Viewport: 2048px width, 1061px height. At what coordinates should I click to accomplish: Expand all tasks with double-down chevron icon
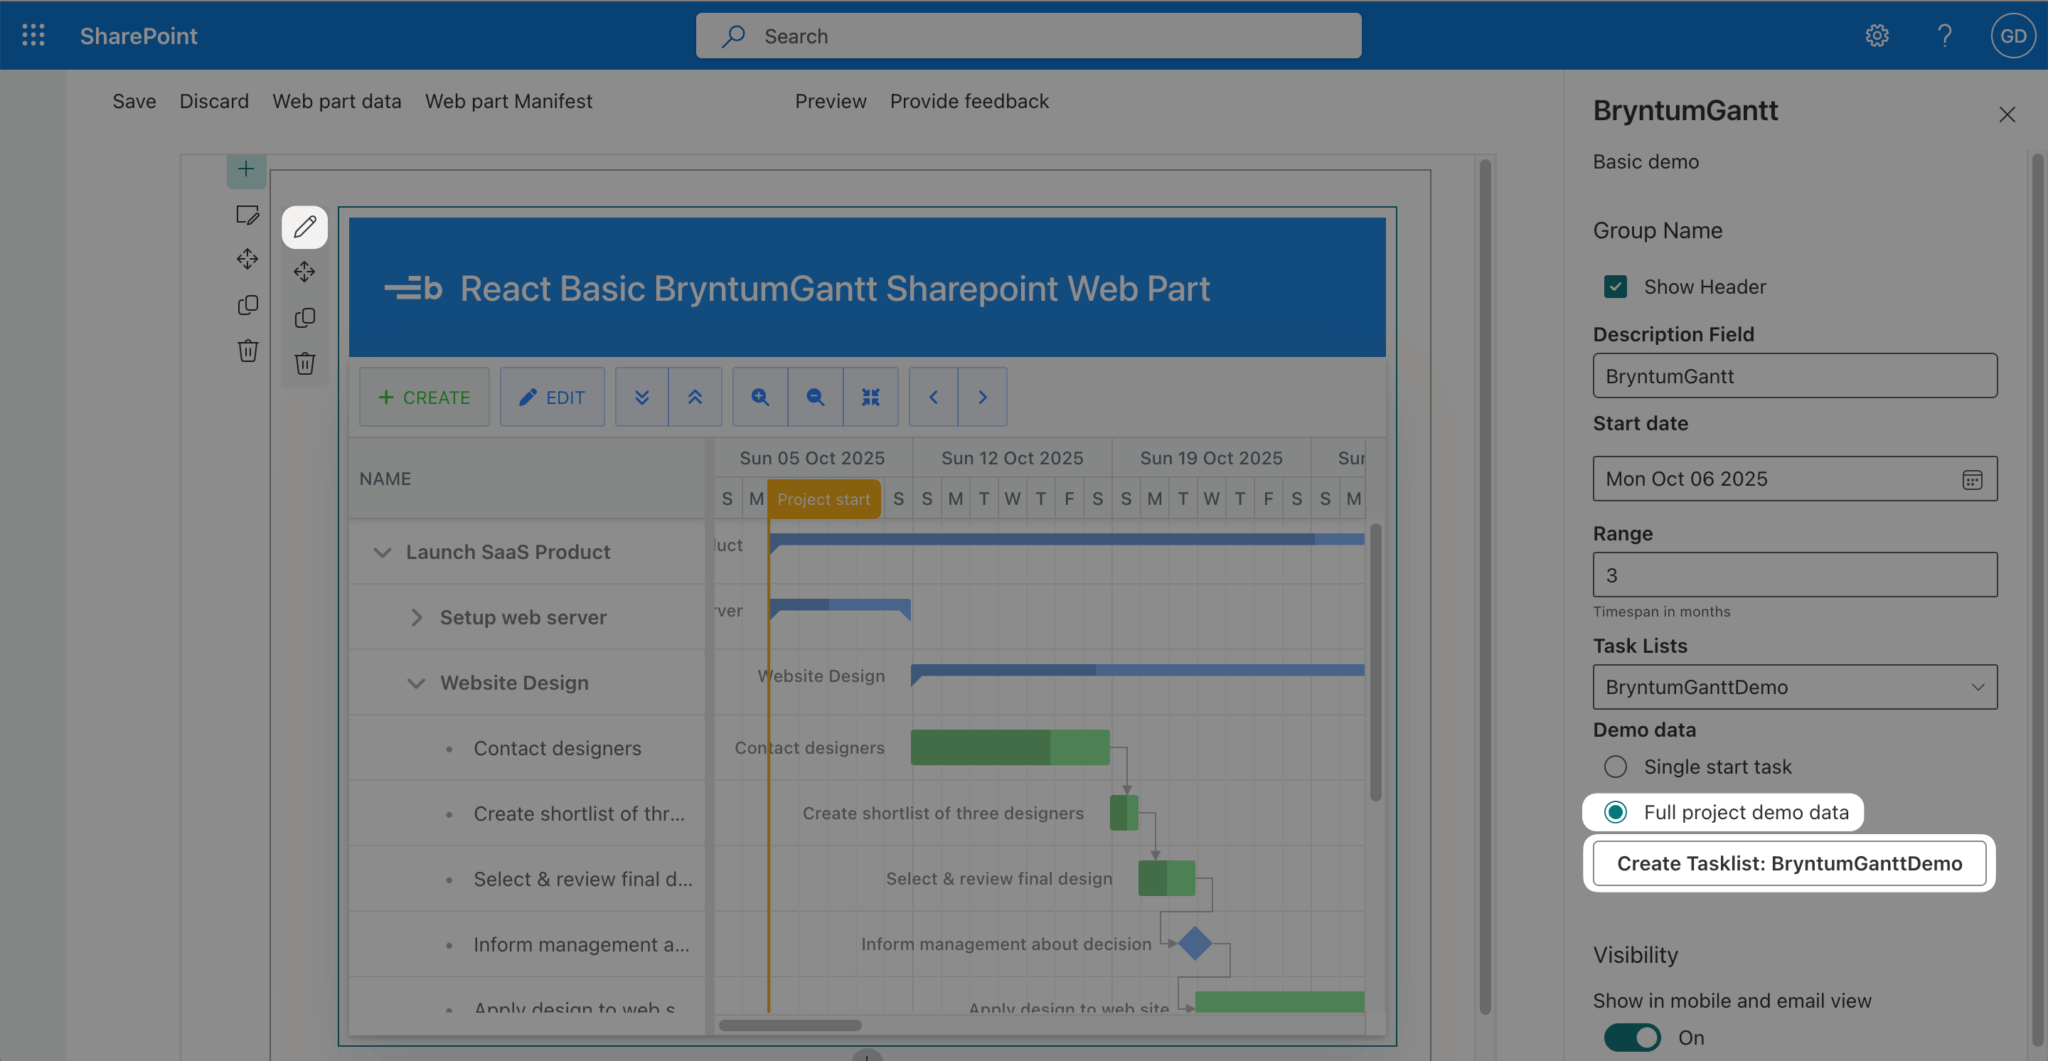[x=642, y=397]
